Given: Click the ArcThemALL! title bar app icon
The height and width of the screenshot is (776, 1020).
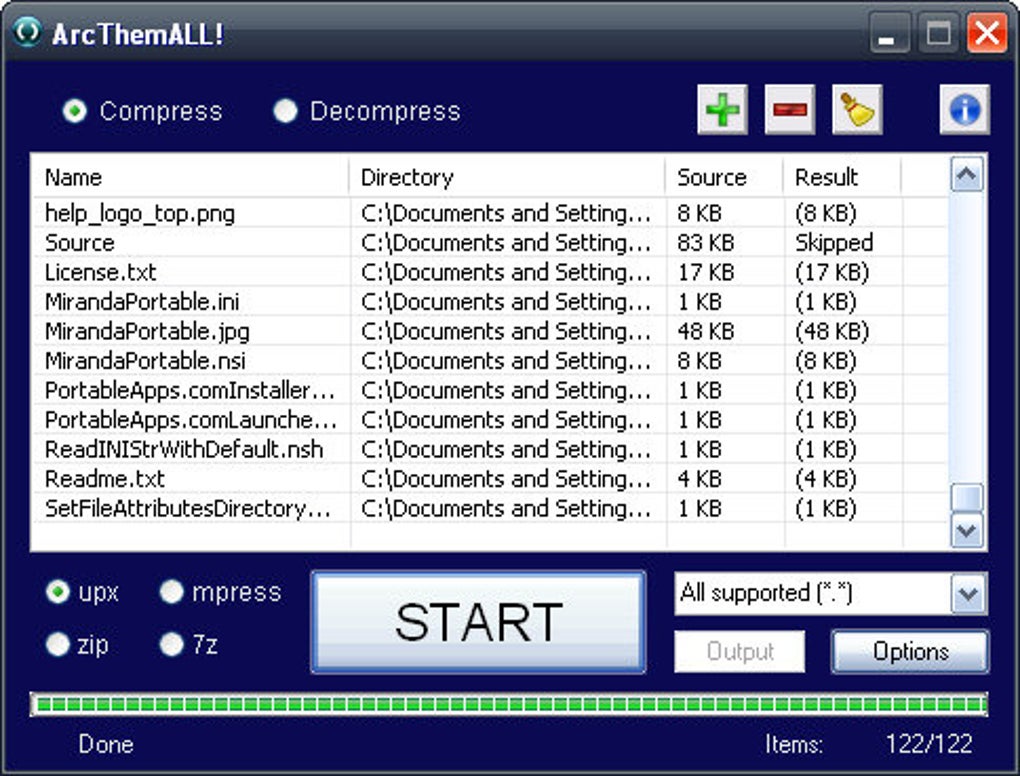Looking at the screenshot, I should click(x=27, y=31).
